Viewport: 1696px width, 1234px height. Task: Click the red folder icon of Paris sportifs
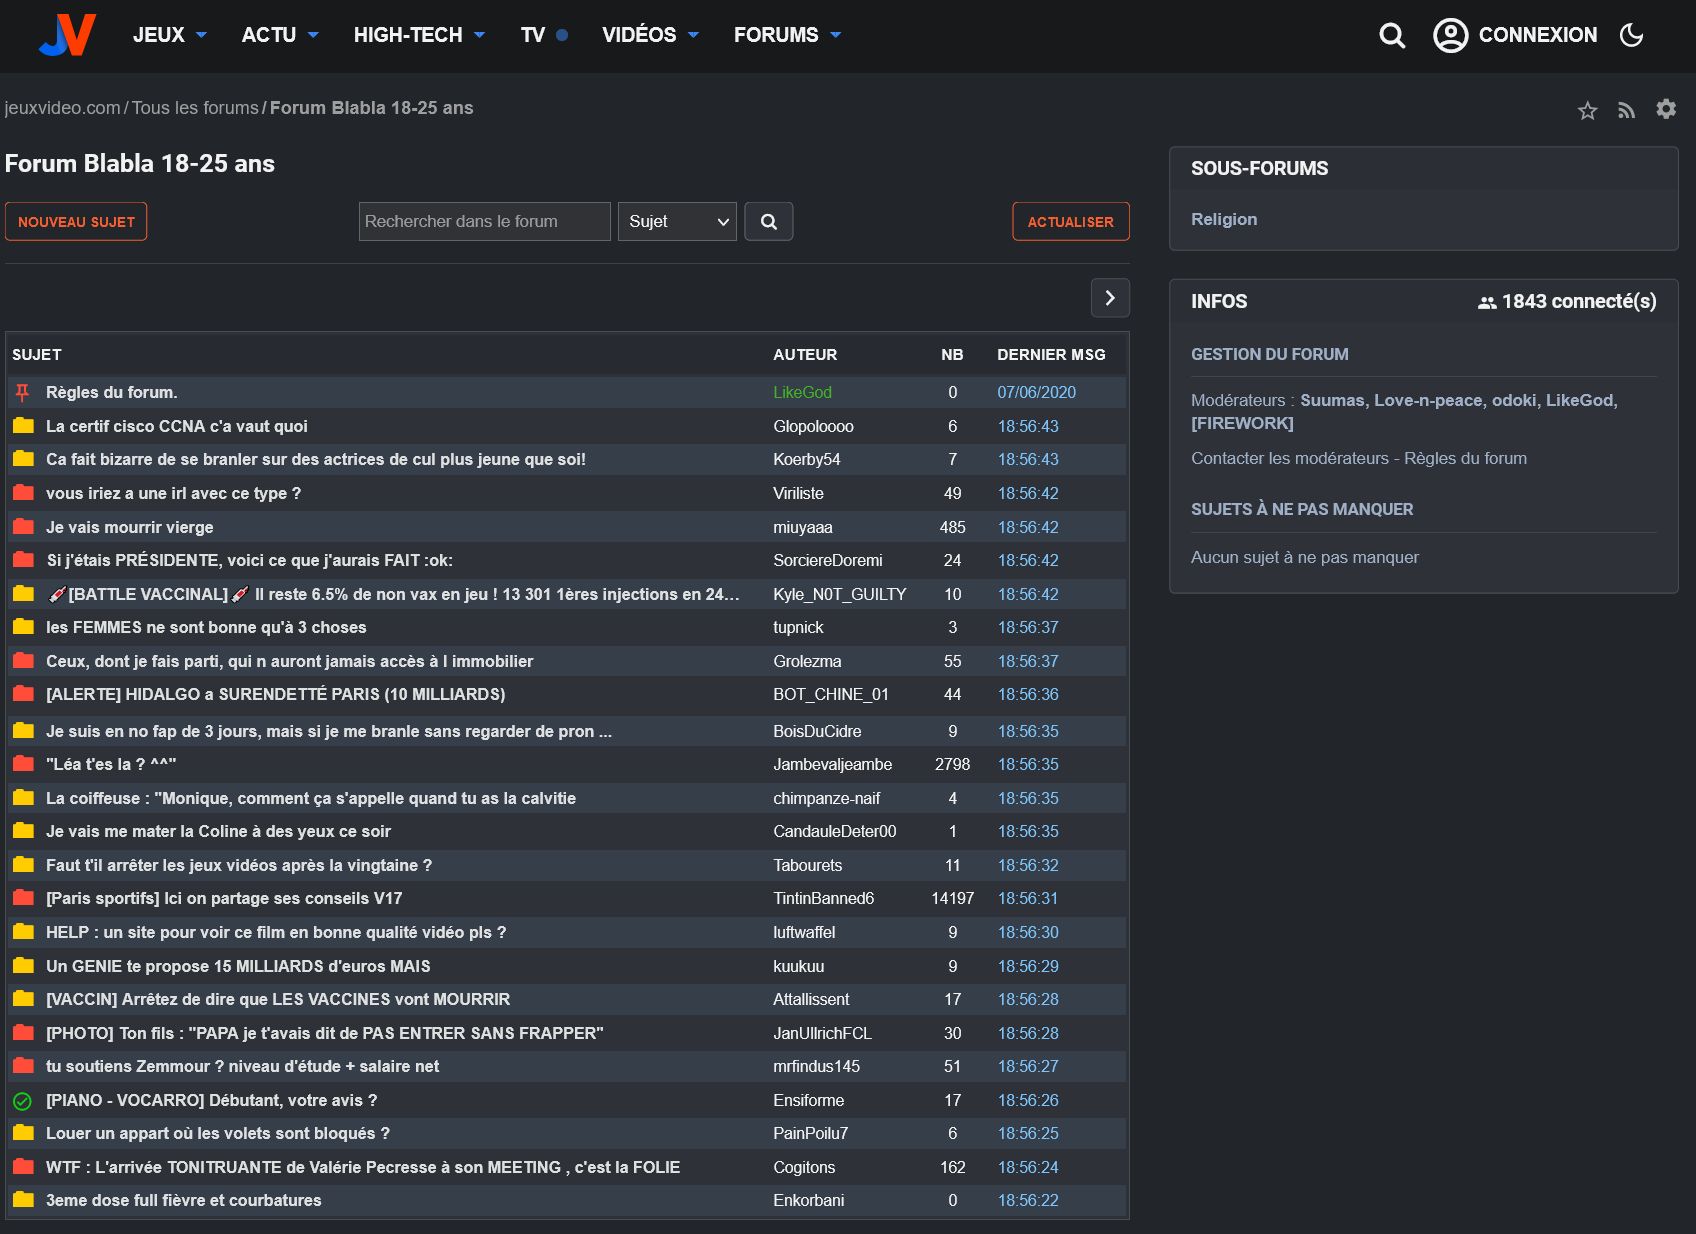pyautogui.click(x=23, y=898)
